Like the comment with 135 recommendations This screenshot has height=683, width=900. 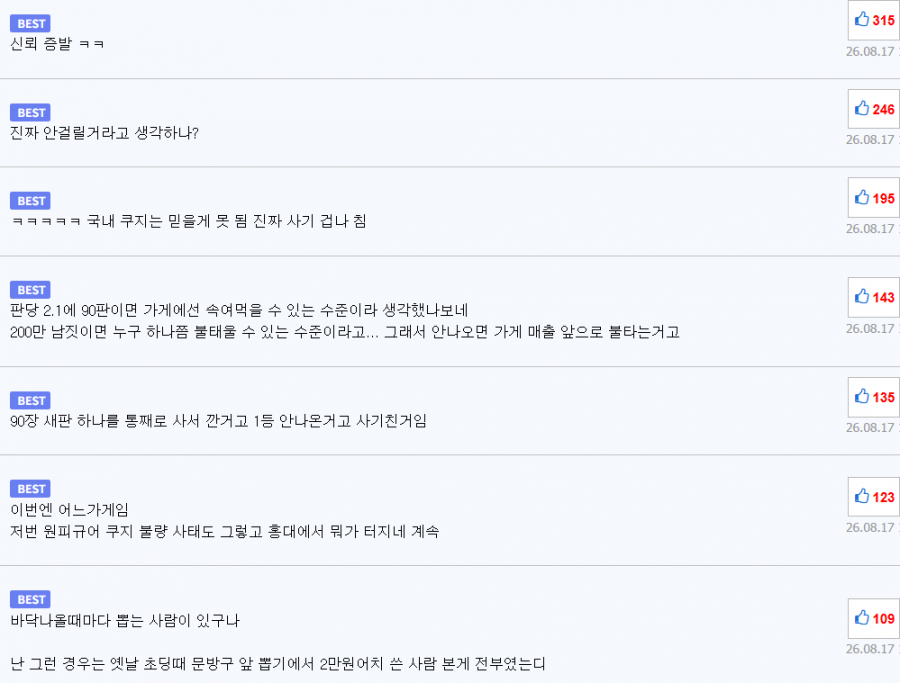[874, 397]
